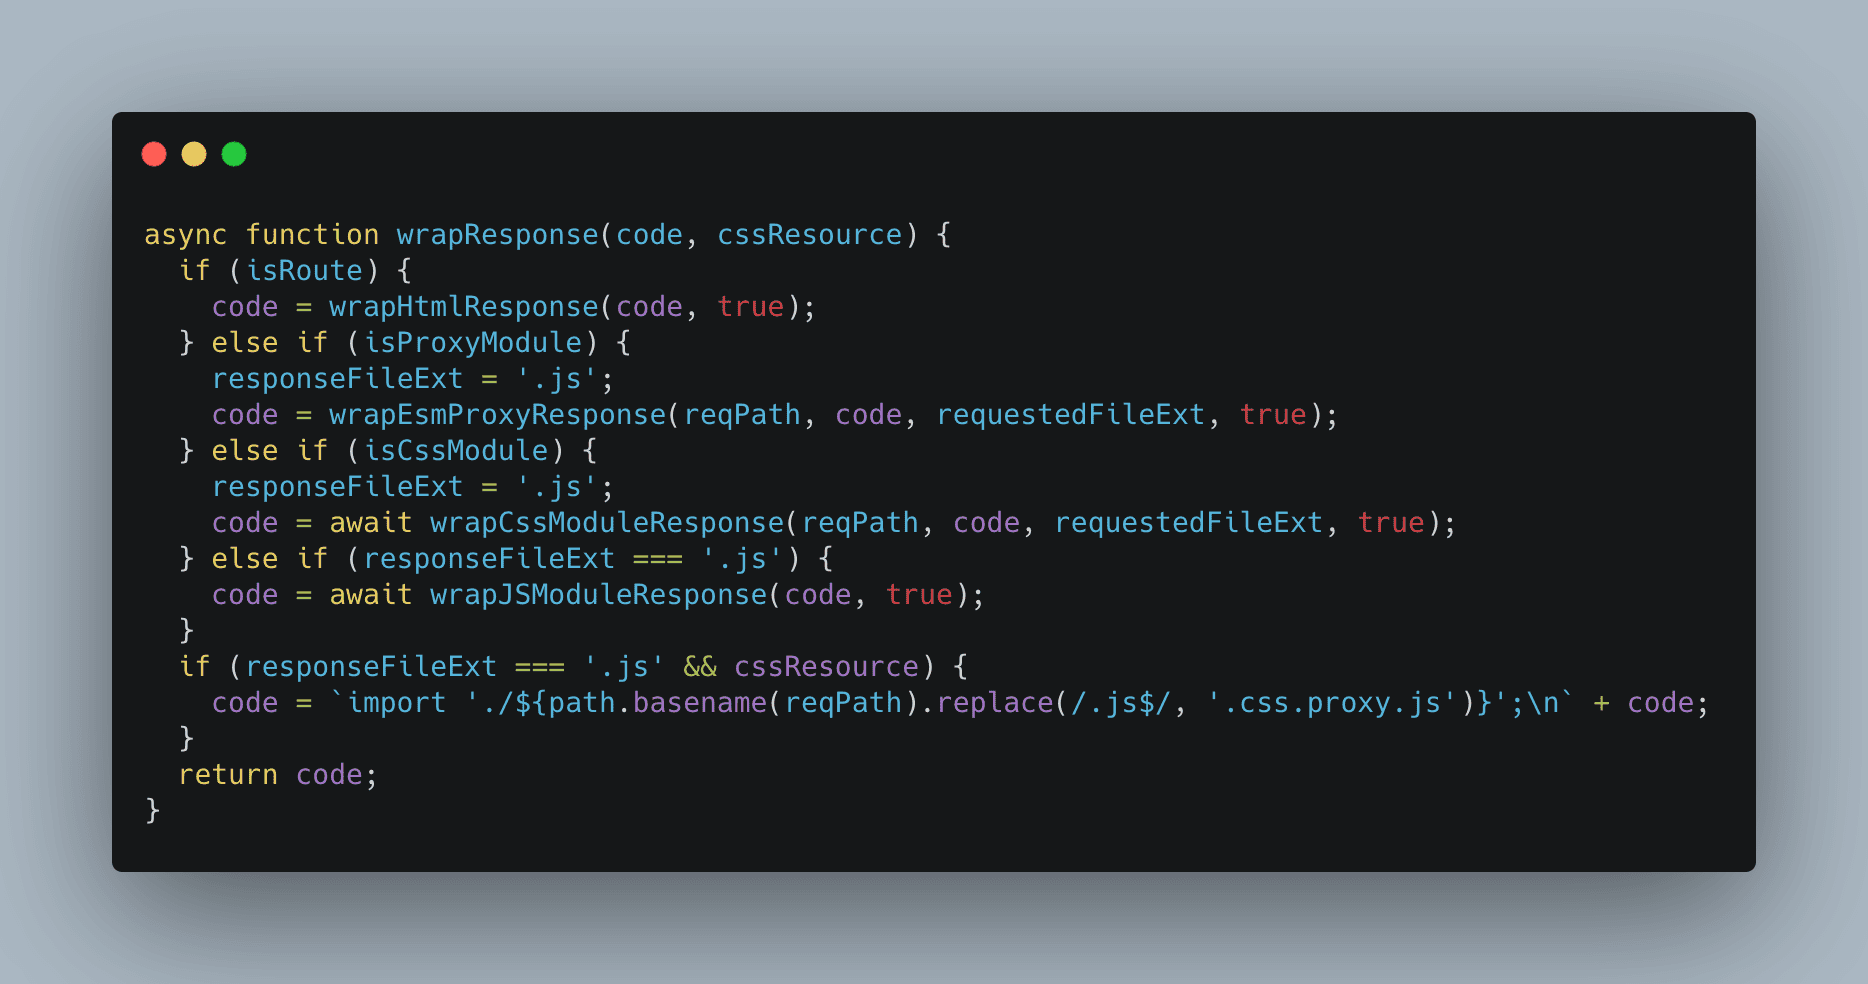Click the && operator
The width and height of the screenshot is (1868, 984).
[700, 667]
